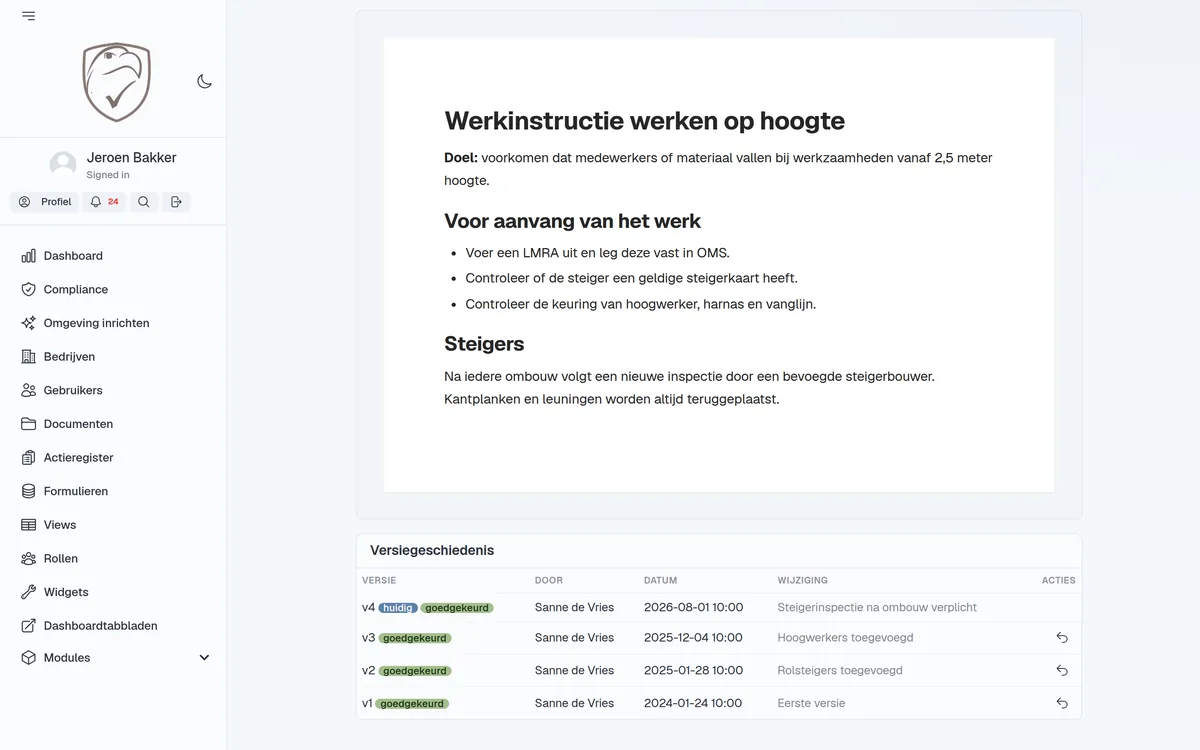
Task: Select 'Steigerinspectie na ombouw verplicht' change text
Action: (x=877, y=607)
